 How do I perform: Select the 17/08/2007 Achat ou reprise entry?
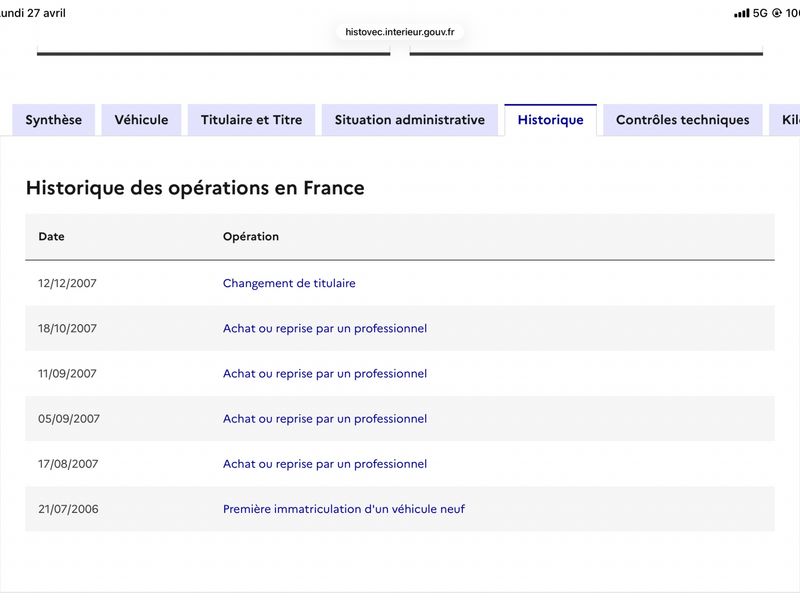[324, 464]
